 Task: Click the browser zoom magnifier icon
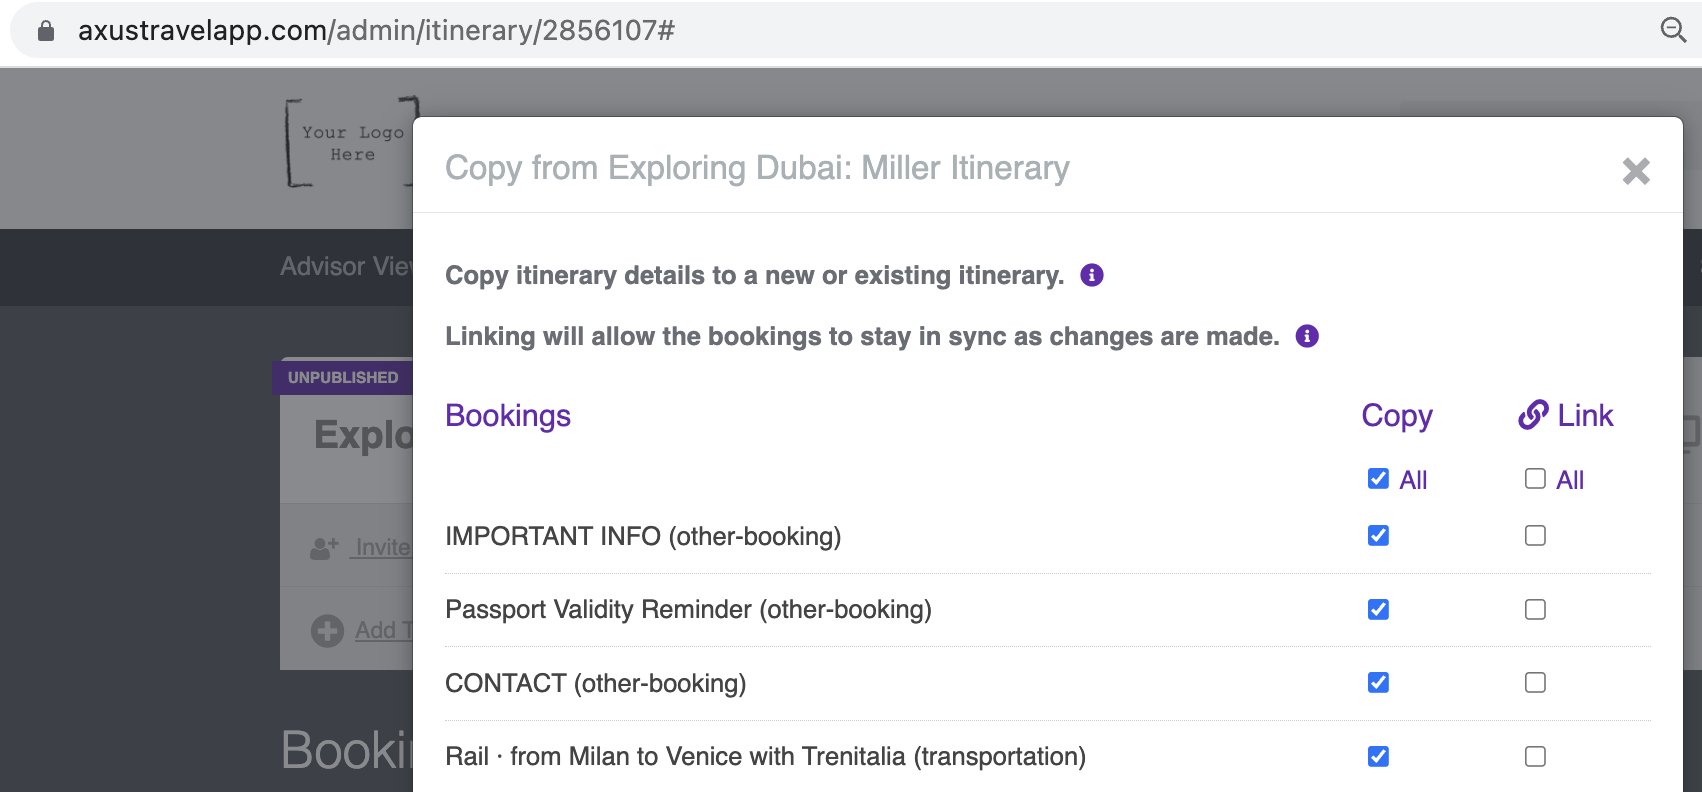click(1673, 30)
